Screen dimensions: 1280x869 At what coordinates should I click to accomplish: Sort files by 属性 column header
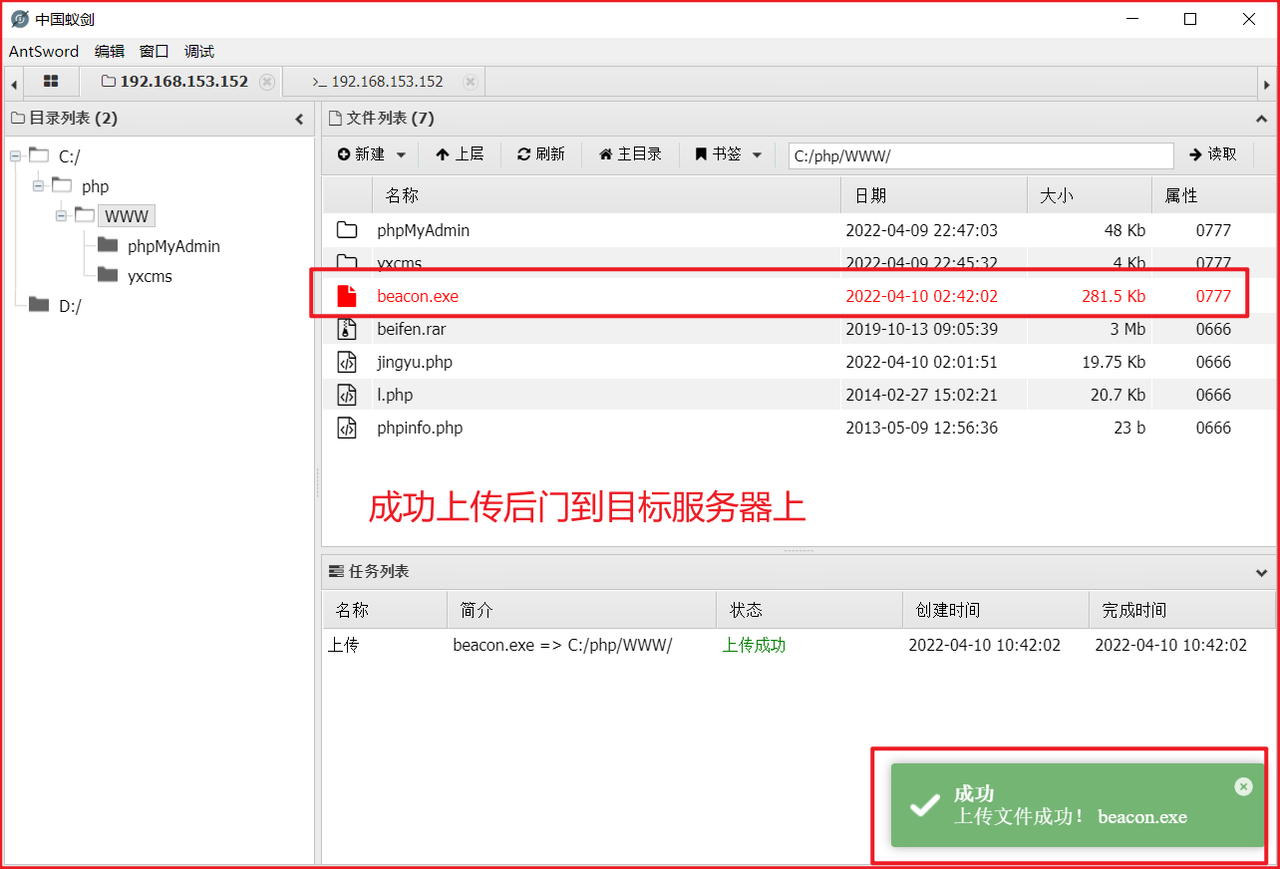pos(1214,196)
